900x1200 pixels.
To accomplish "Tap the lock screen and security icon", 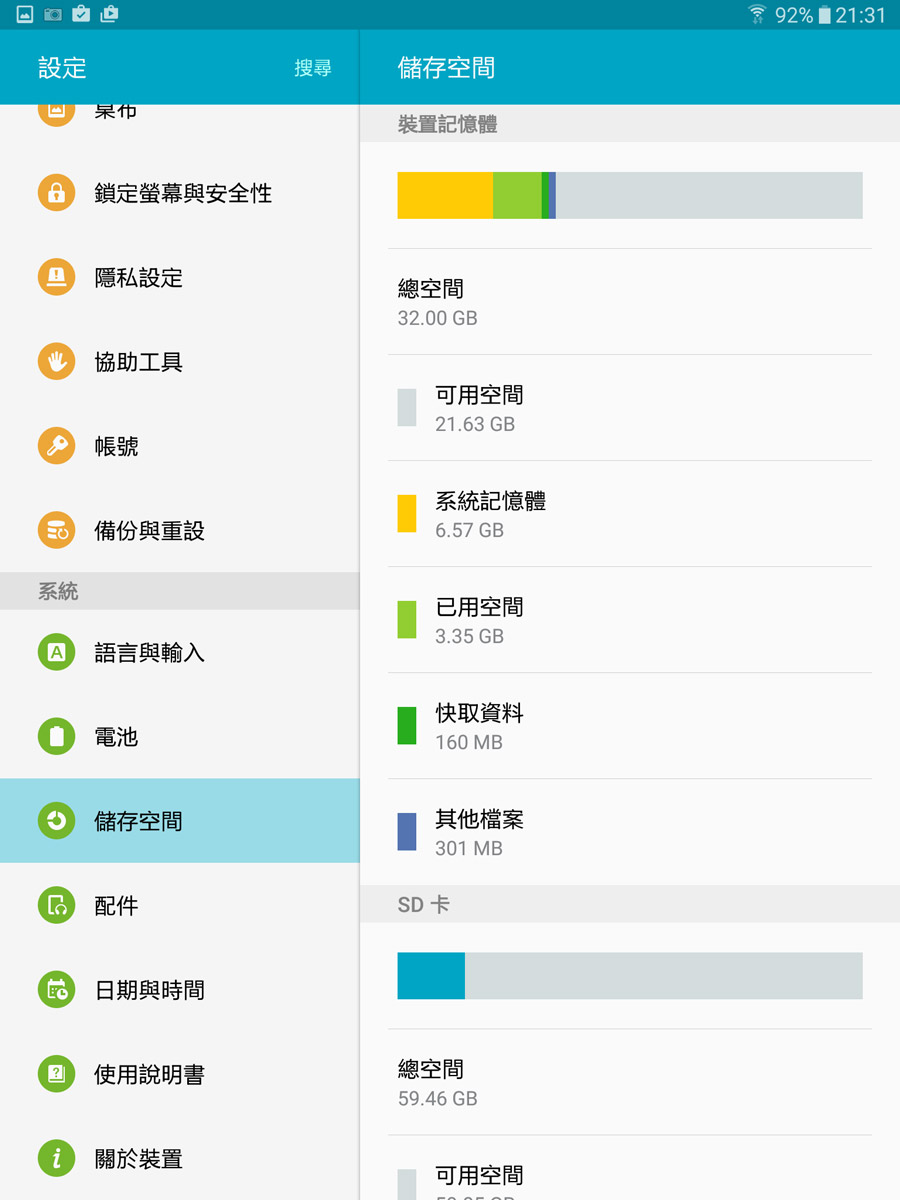I will point(57,193).
